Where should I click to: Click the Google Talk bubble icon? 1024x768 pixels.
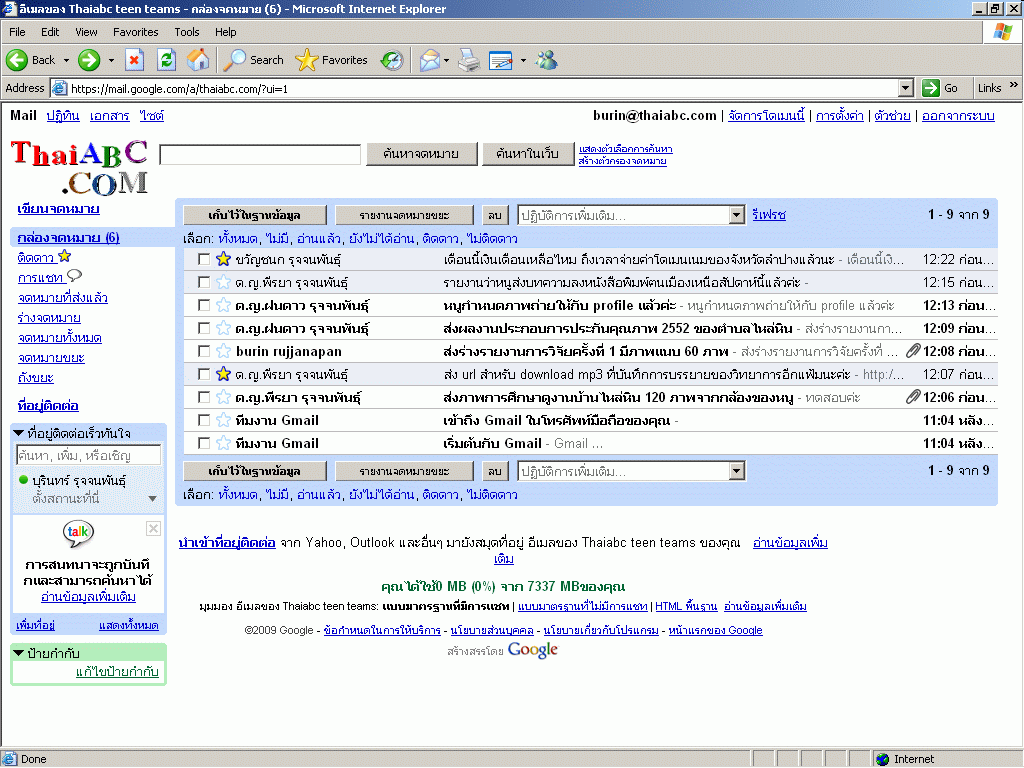coord(78,533)
